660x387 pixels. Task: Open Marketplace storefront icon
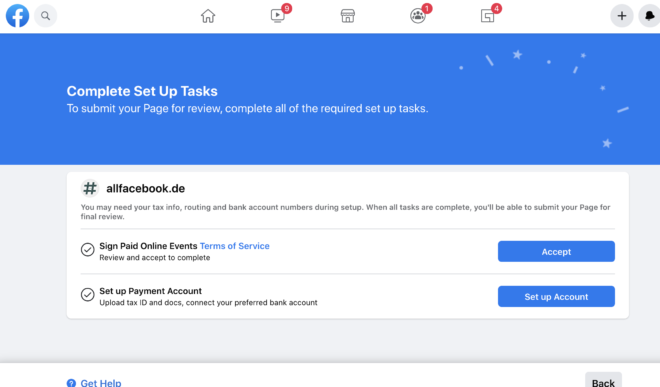(348, 16)
